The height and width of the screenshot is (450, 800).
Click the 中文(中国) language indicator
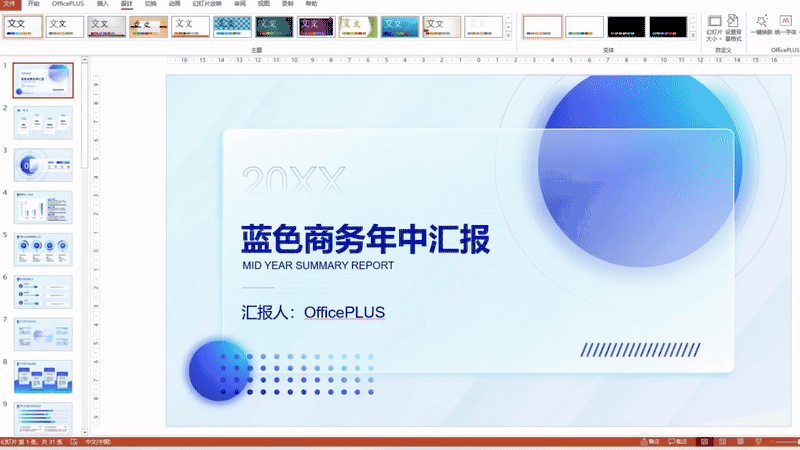click(x=98, y=442)
